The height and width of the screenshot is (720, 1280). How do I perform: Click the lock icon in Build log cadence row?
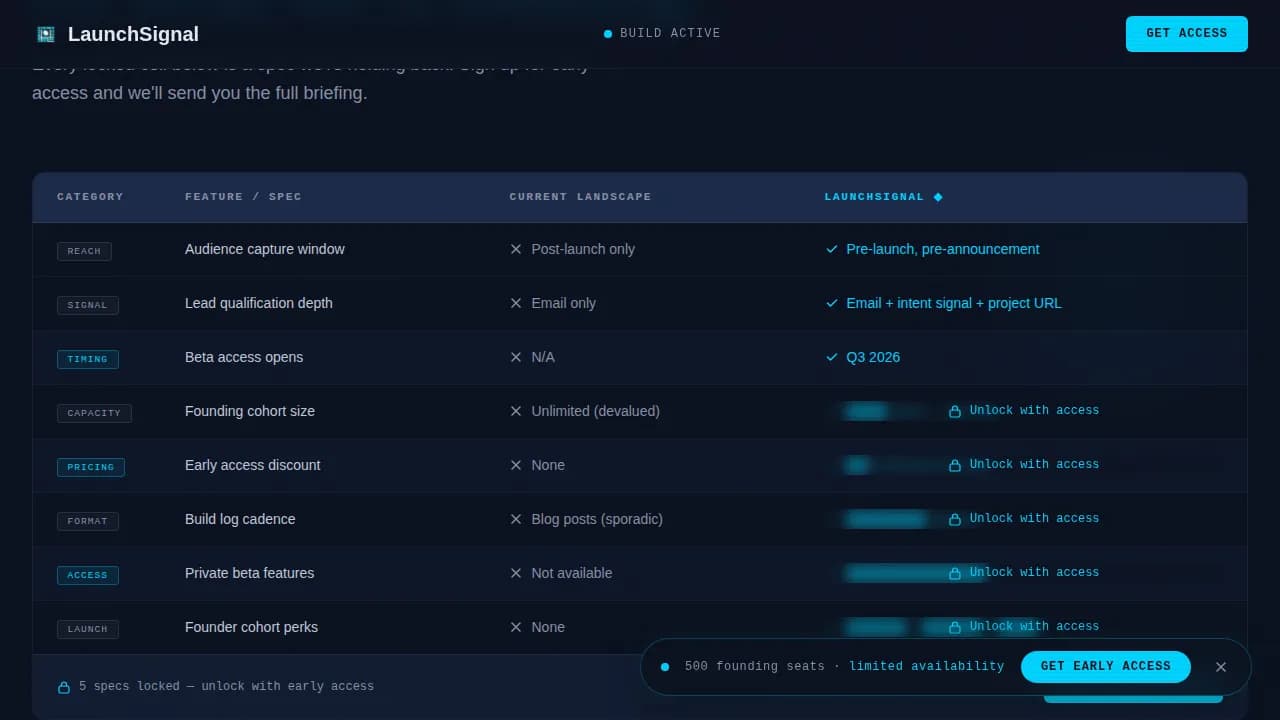[x=955, y=519]
